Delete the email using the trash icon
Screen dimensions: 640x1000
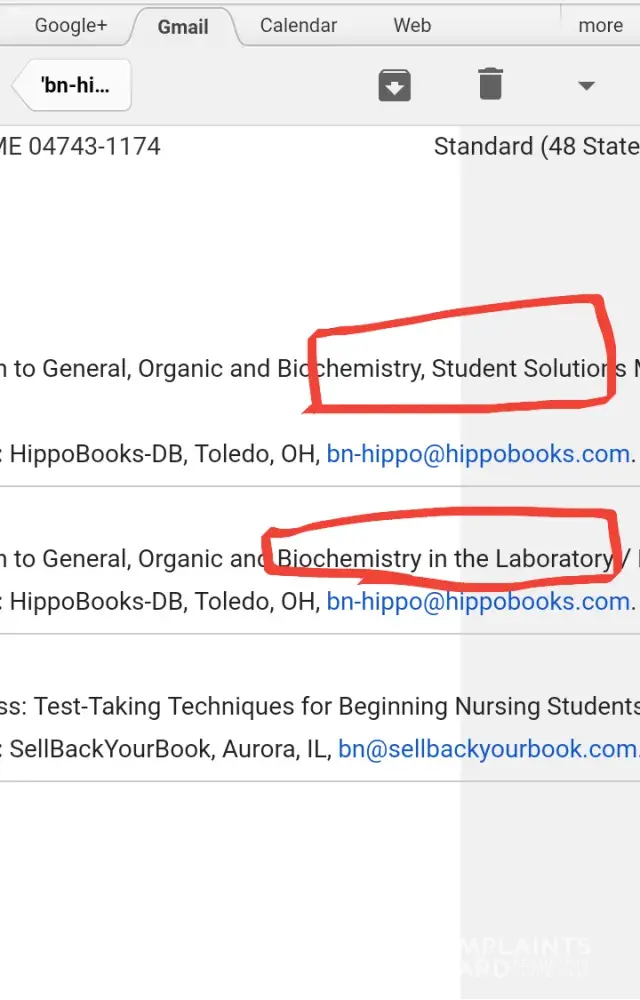coord(490,85)
